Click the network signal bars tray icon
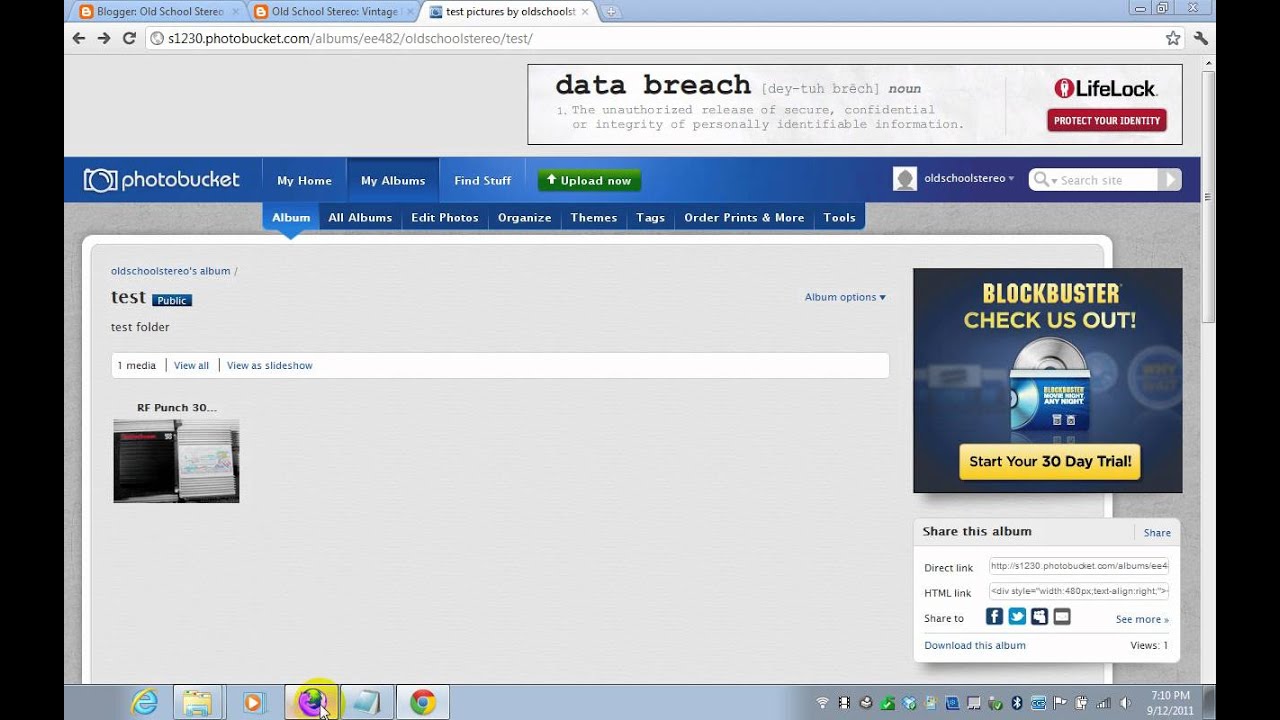The width and height of the screenshot is (1280, 720). click(x=1103, y=703)
